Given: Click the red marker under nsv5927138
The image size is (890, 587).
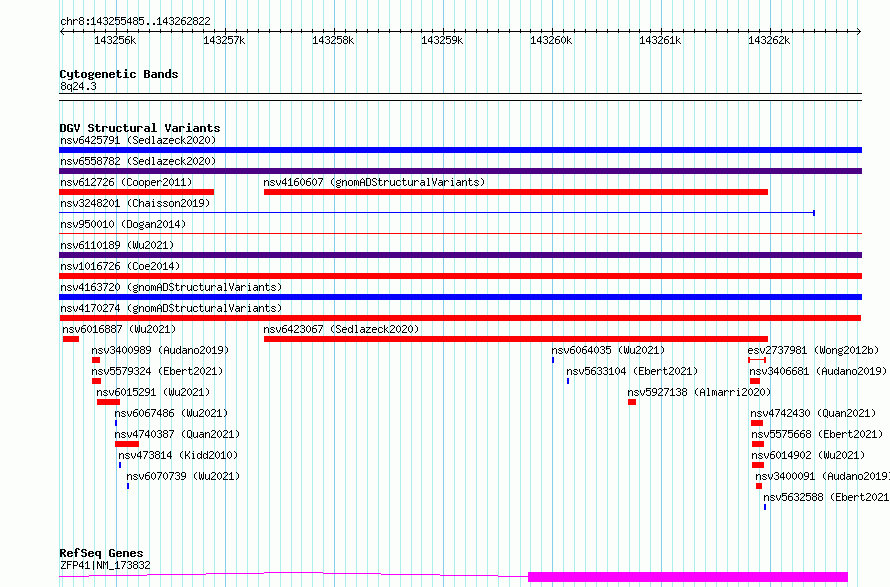Looking at the screenshot, I should click(632, 402).
